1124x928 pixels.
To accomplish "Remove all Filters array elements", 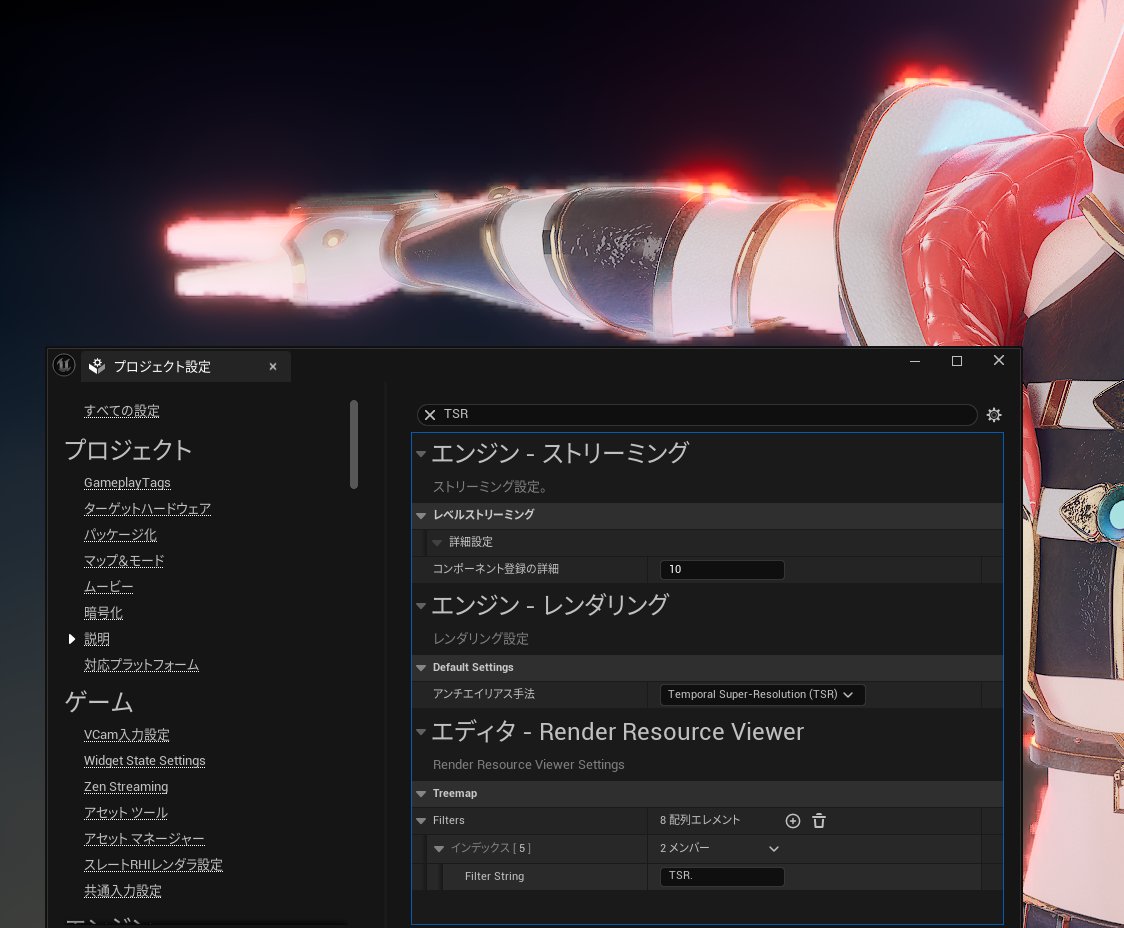I will tap(819, 821).
